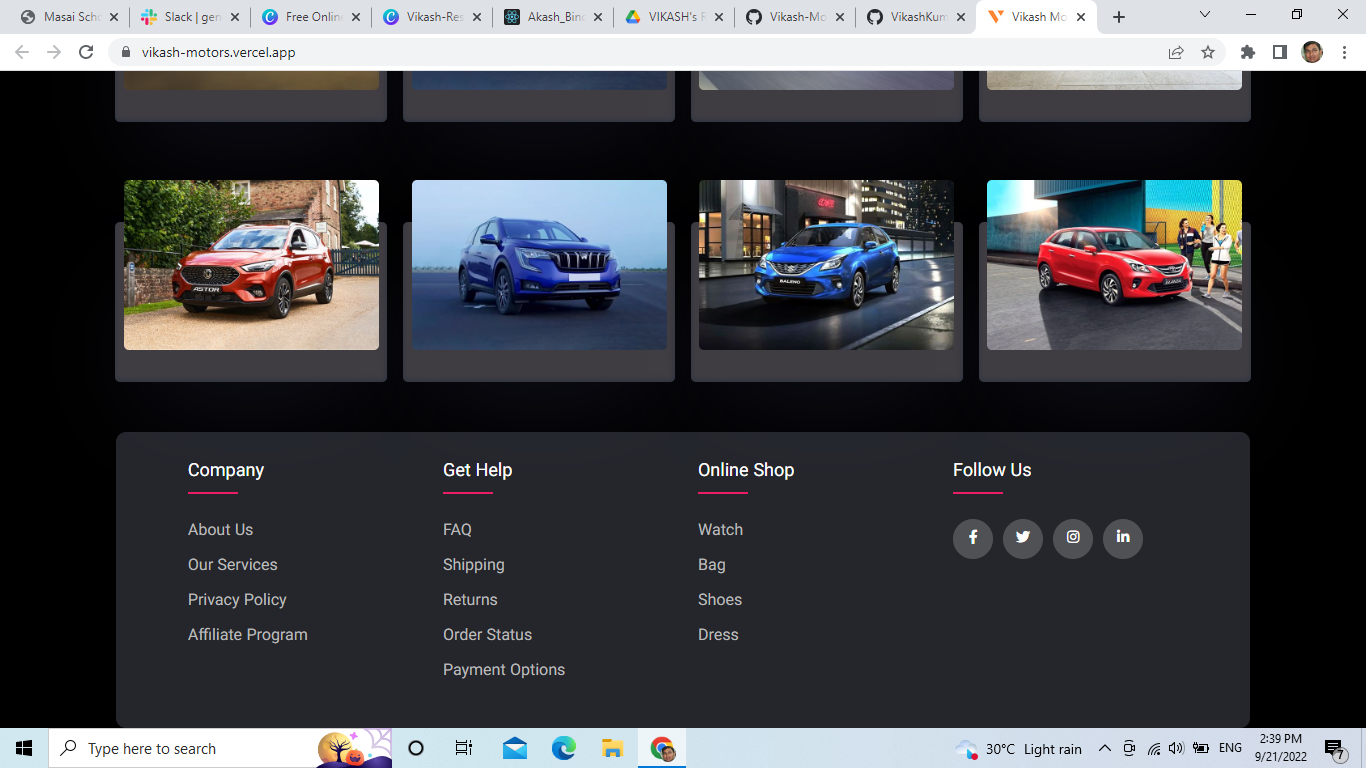Click the Payment Options link
This screenshot has width=1366, height=768.
(x=503, y=669)
